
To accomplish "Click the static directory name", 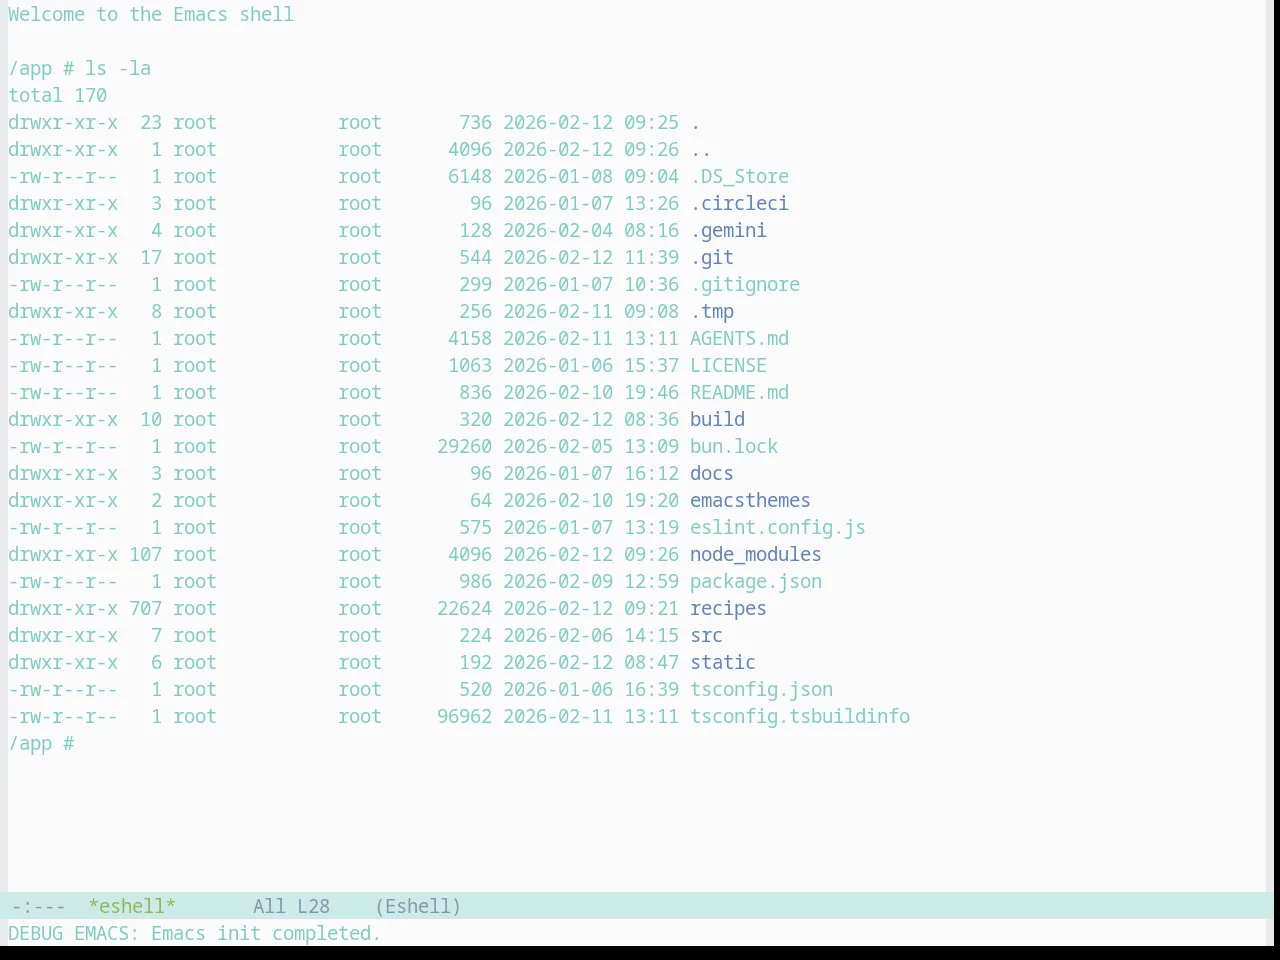I will pyautogui.click(x=723, y=663).
